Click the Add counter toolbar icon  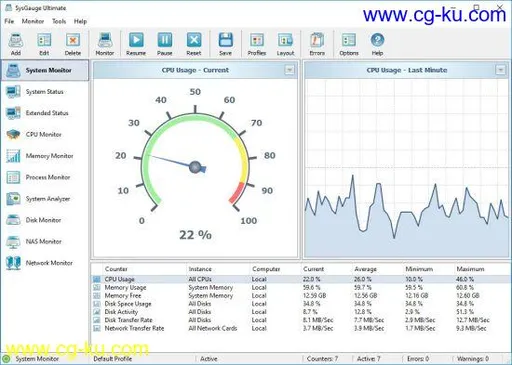(x=16, y=44)
